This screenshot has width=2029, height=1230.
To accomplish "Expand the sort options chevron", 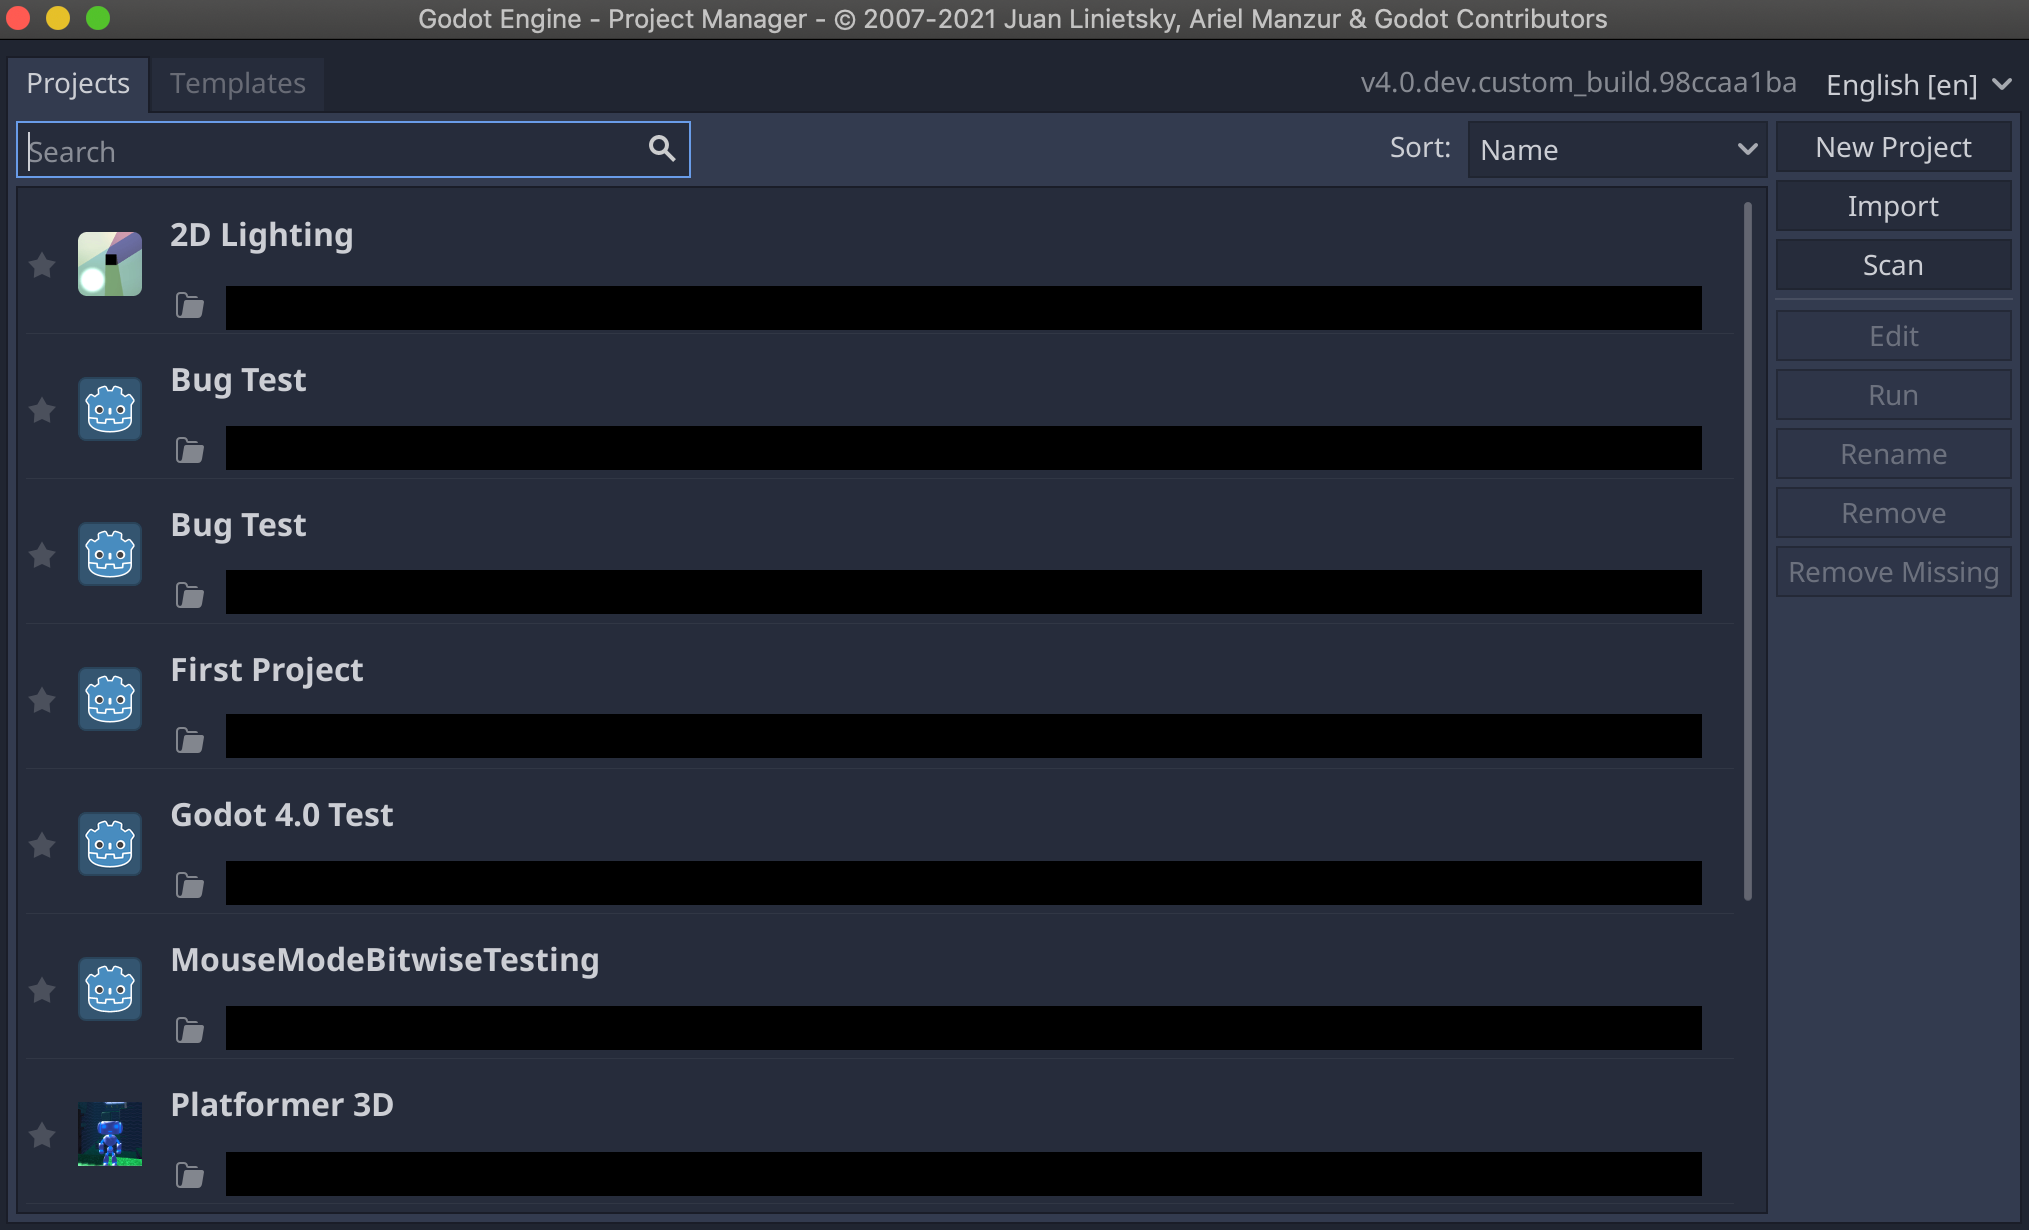I will pyautogui.click(x=1749, y=149).
